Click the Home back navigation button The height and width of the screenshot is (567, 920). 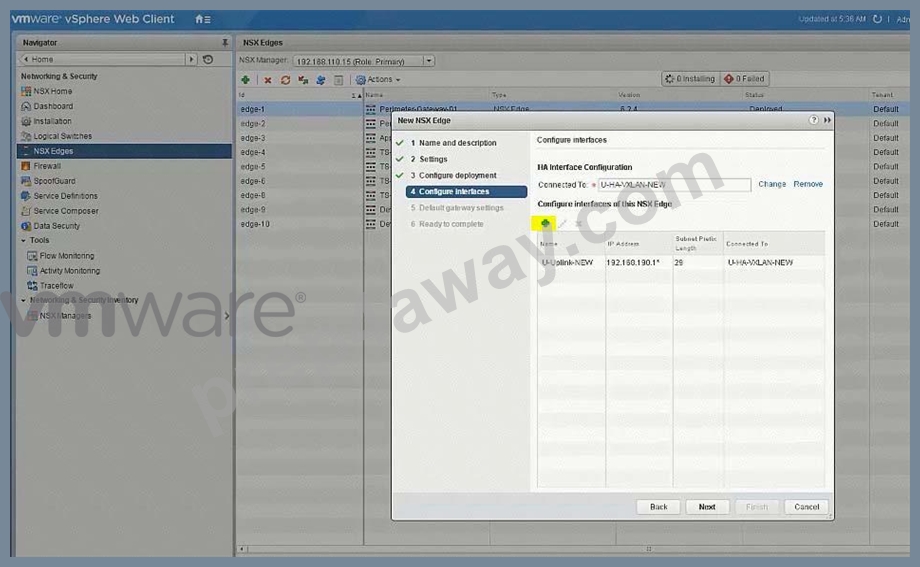(101, 59)
